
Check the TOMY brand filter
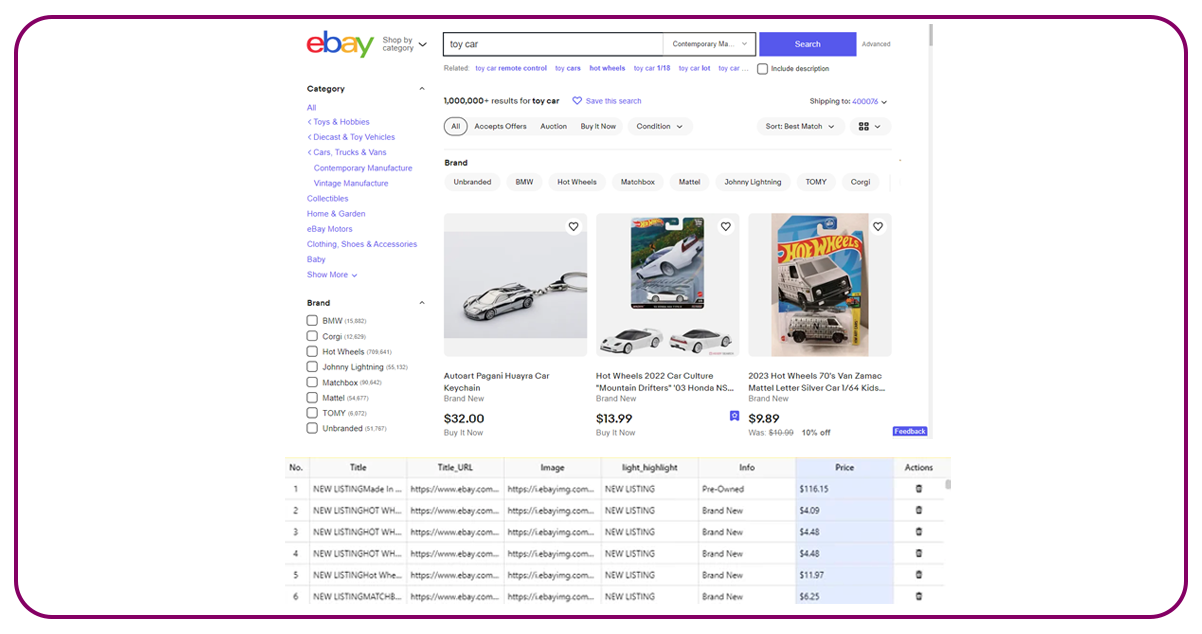(312, 413)
